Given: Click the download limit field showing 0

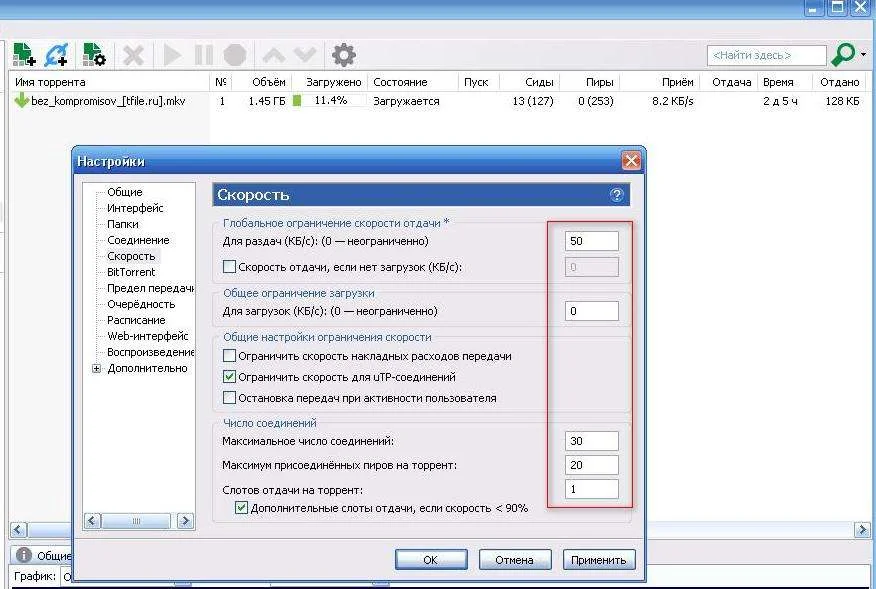Looking at the screenshot, I should pos(592,311).
